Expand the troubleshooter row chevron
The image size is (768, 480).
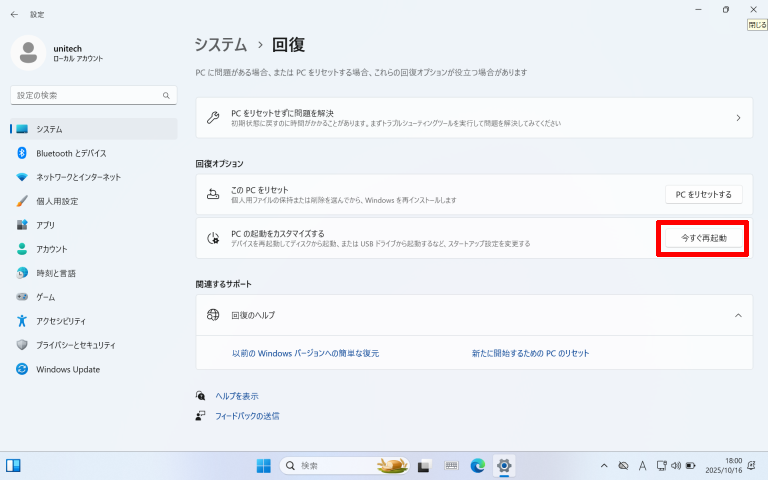(x=738, y=118)
